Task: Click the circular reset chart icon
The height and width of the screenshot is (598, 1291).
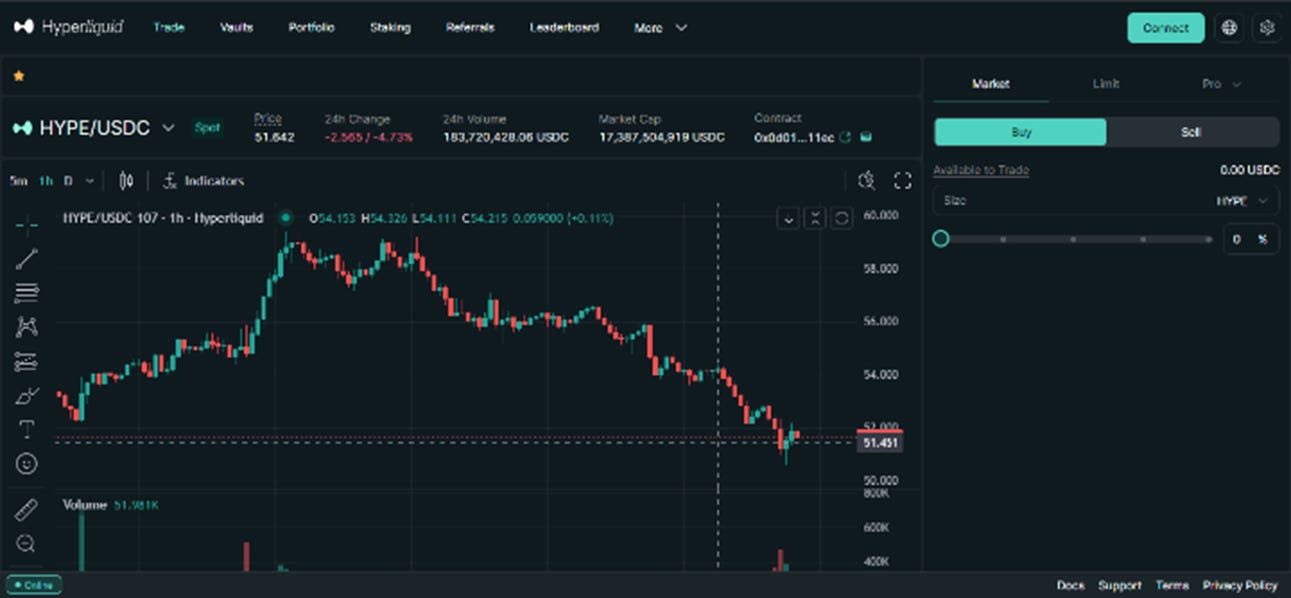Action: [842, 218]
